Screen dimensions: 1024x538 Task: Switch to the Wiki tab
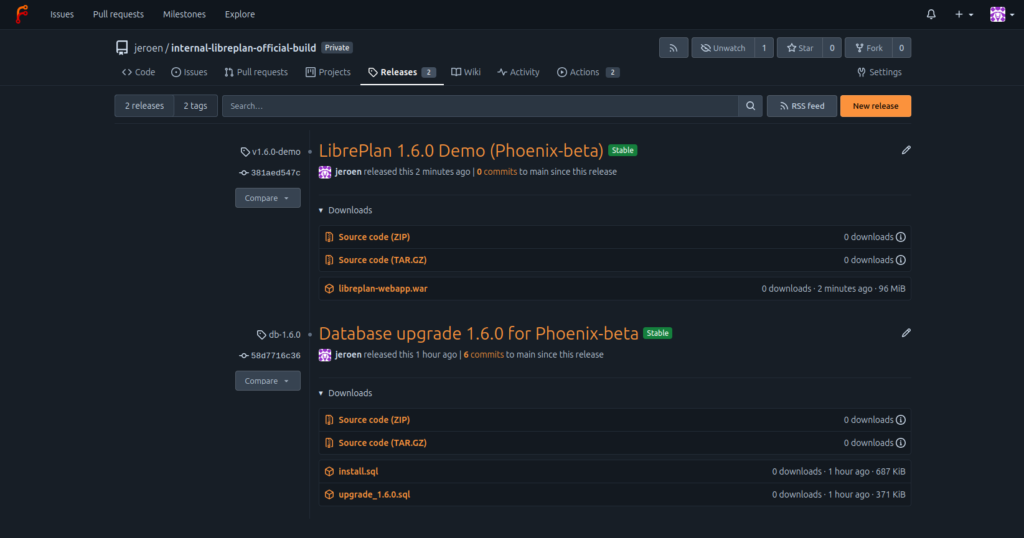coord(466,72)
